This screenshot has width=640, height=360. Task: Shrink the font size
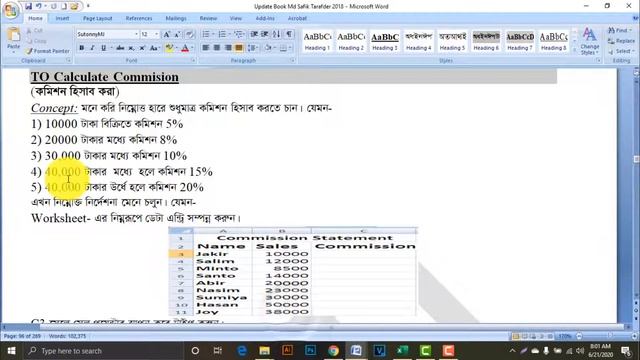(177, 35)
